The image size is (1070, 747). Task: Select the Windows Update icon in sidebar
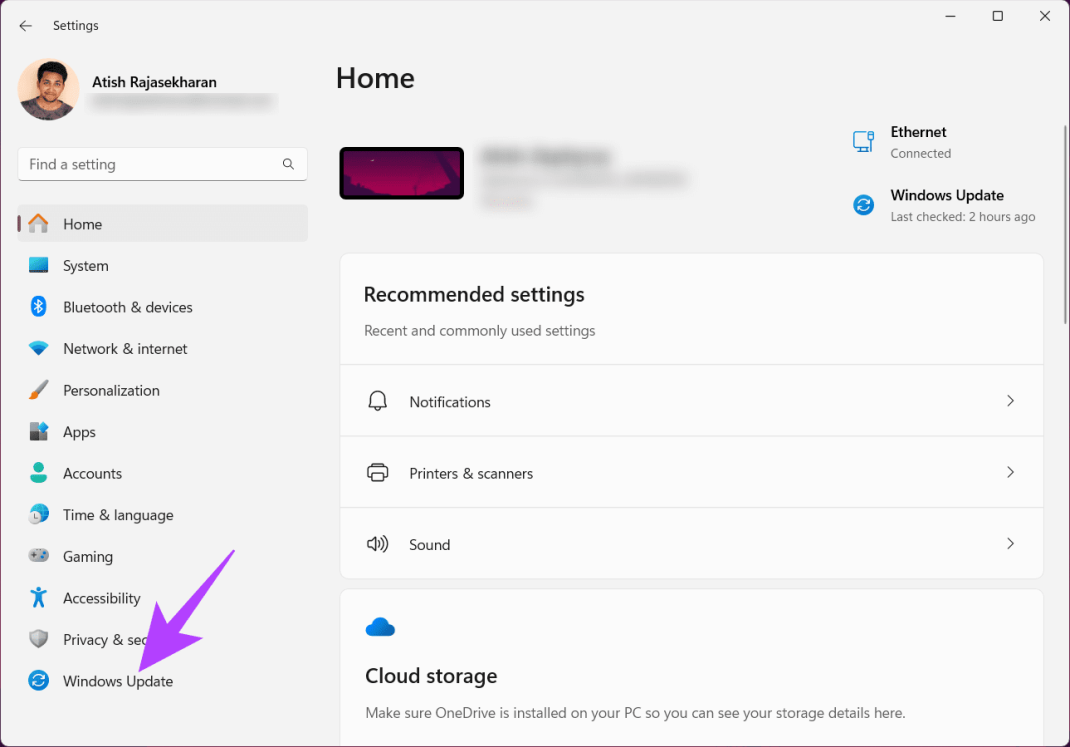click(38, 680)
